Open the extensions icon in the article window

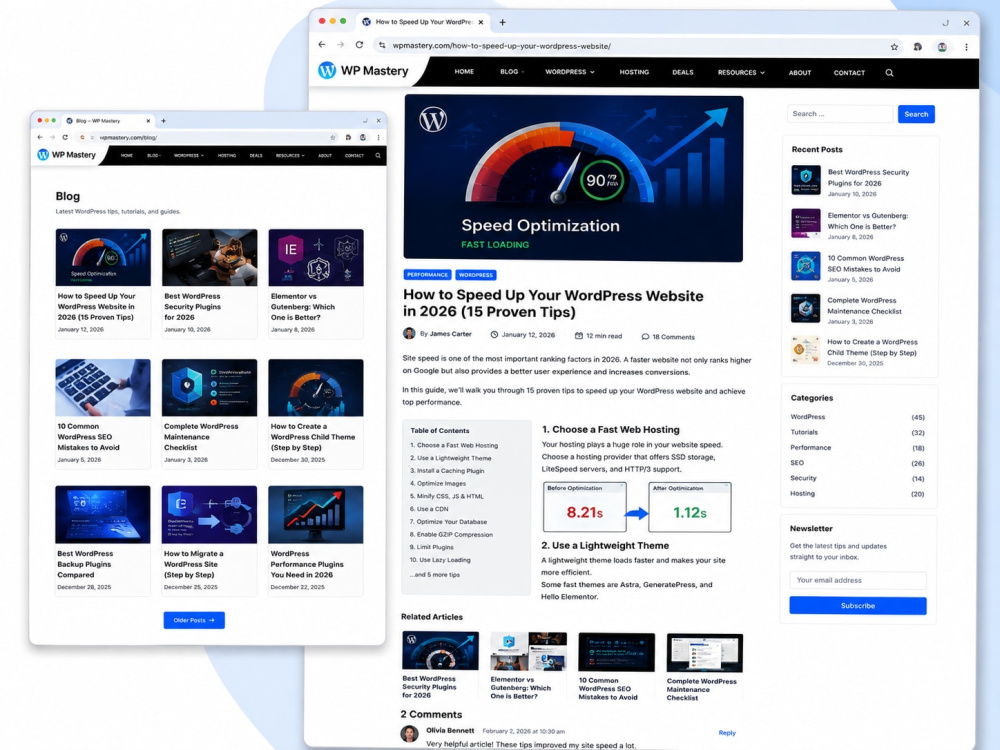[917, 47]
